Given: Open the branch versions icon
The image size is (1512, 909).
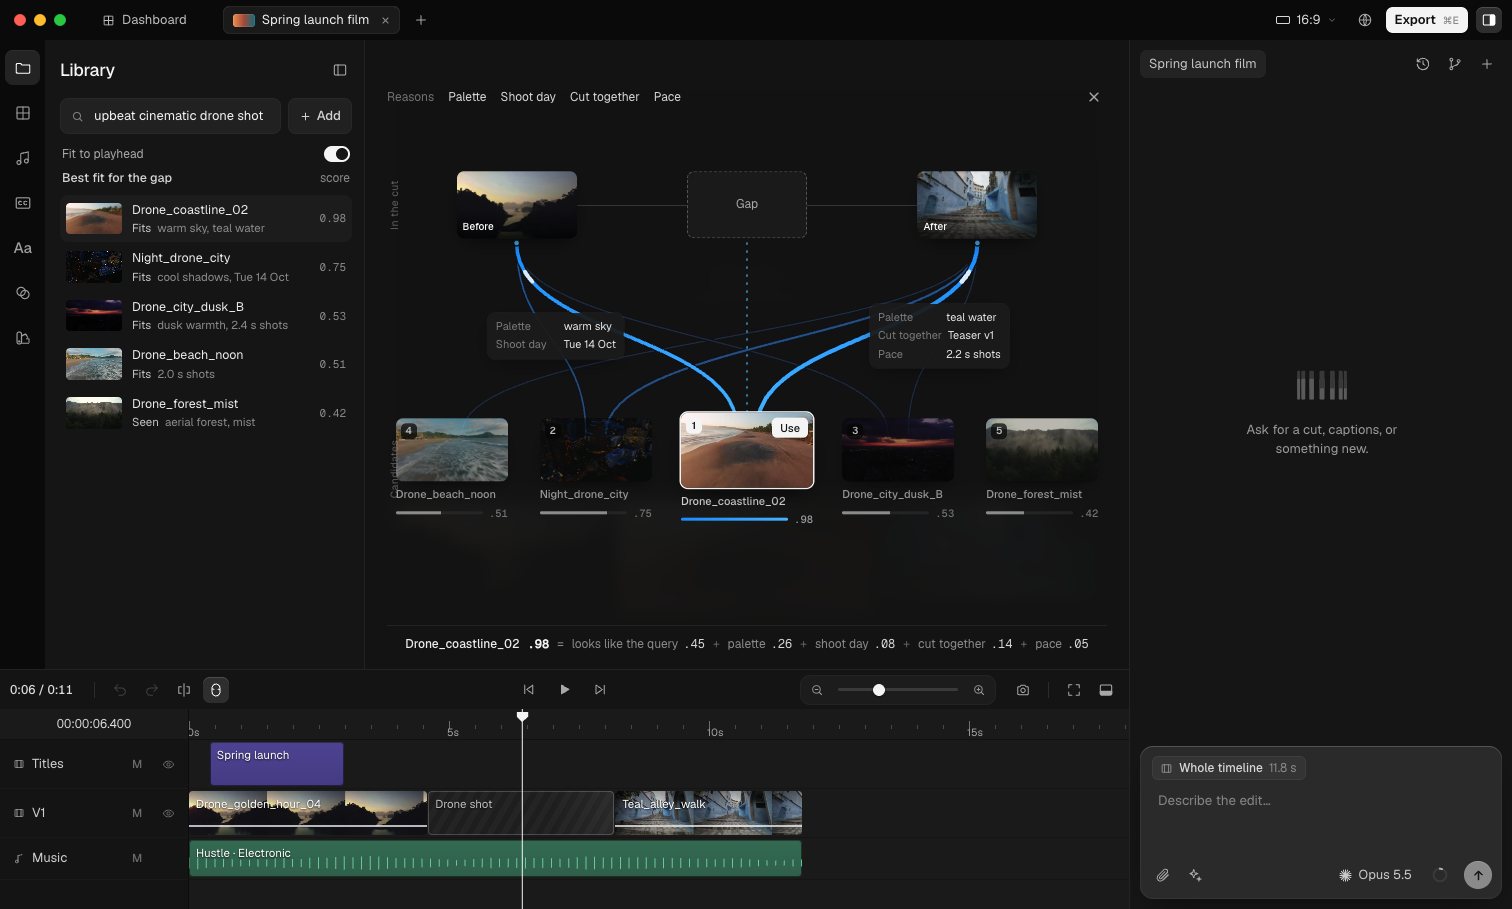Looking at the screenshot, I should pyautogui.click(x=1455, y=64).
